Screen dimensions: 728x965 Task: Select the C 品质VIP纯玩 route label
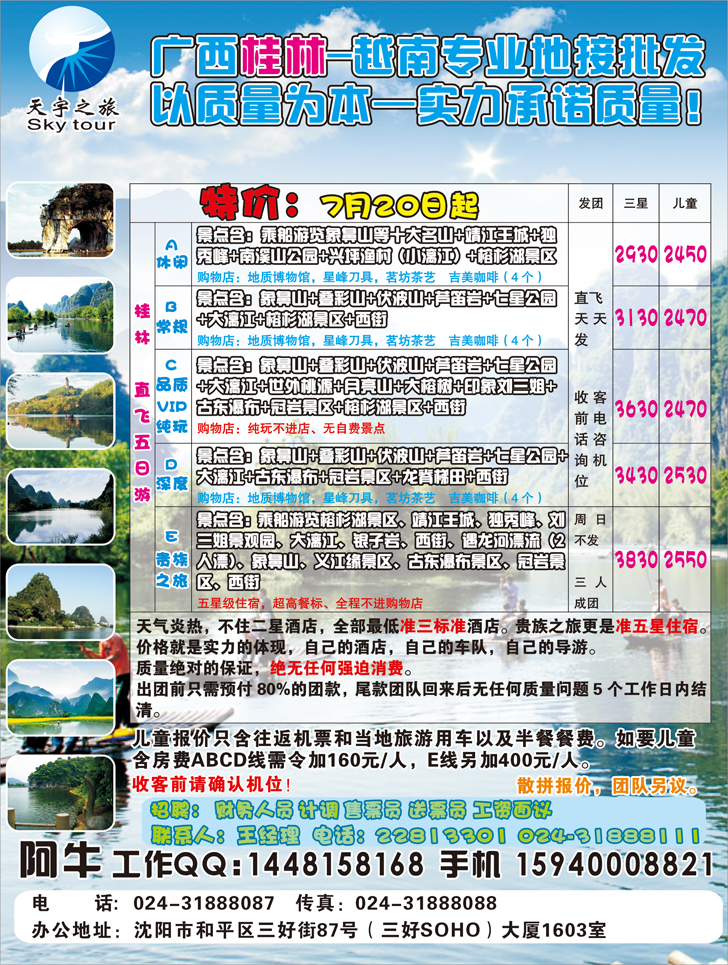coord(172,396)
